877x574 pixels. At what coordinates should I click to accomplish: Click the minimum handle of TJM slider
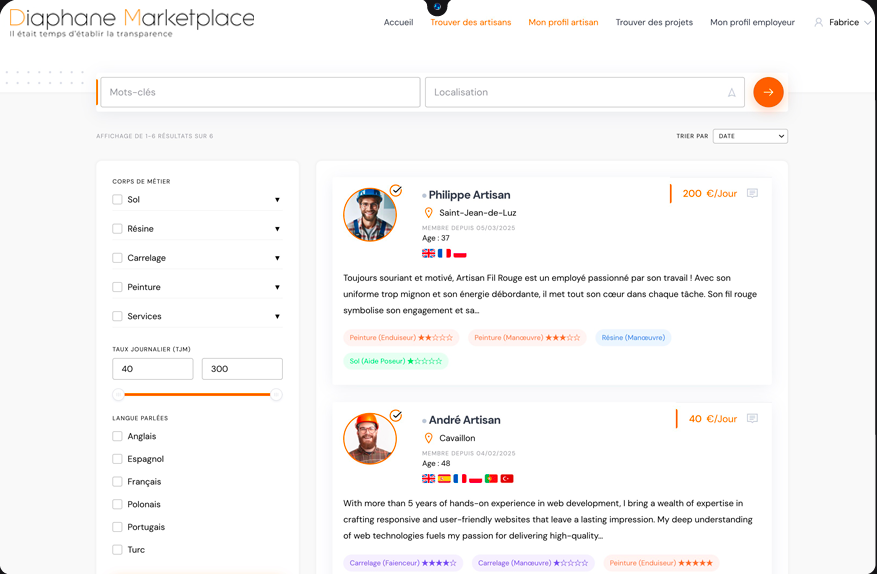pos(118,394)
